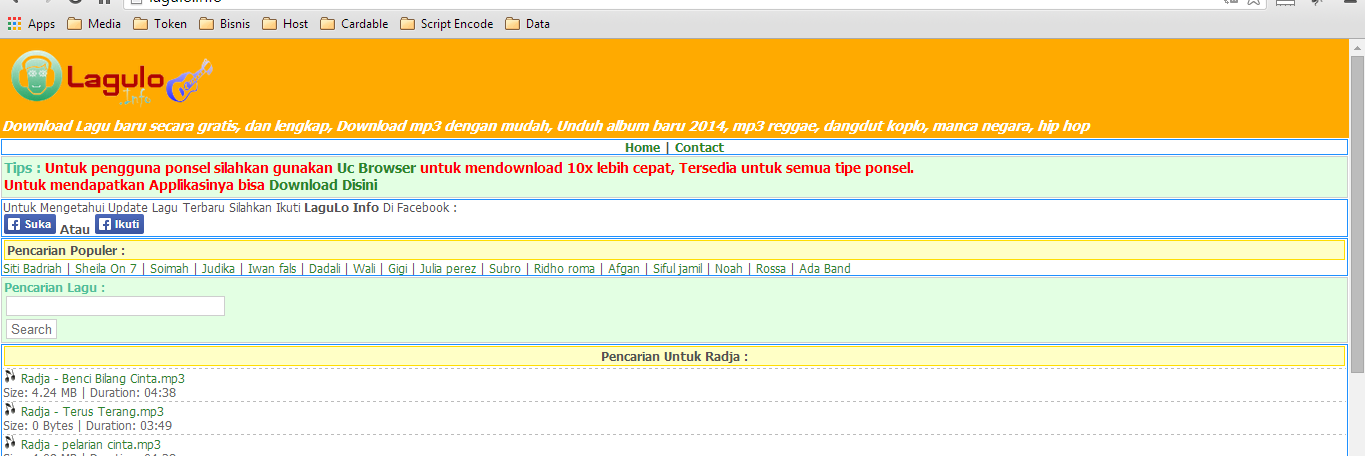Click the Download Disini link
The width and height of the screenshot is (1366, 456).
(x=323, y=185)
